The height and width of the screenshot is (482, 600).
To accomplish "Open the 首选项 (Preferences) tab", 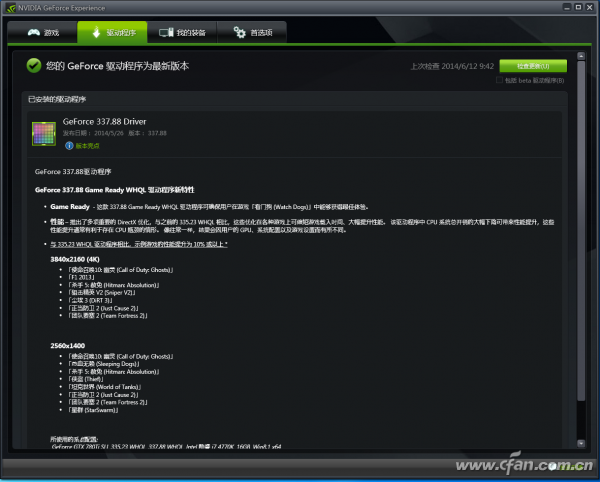I will [x=252, y=33].
